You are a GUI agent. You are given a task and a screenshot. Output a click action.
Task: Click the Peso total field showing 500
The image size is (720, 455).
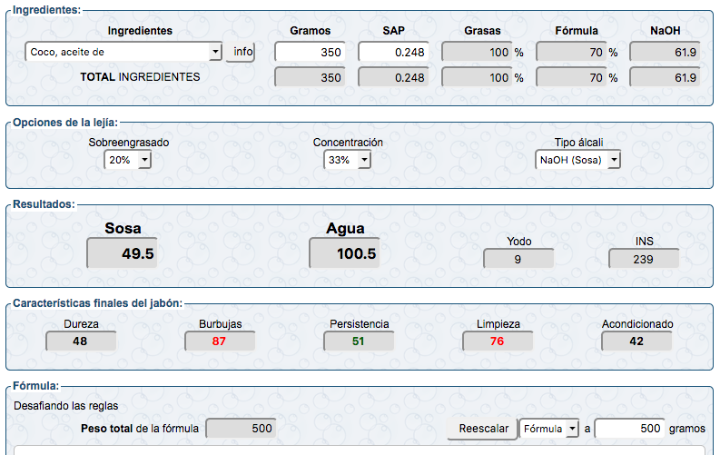[241, 429]
